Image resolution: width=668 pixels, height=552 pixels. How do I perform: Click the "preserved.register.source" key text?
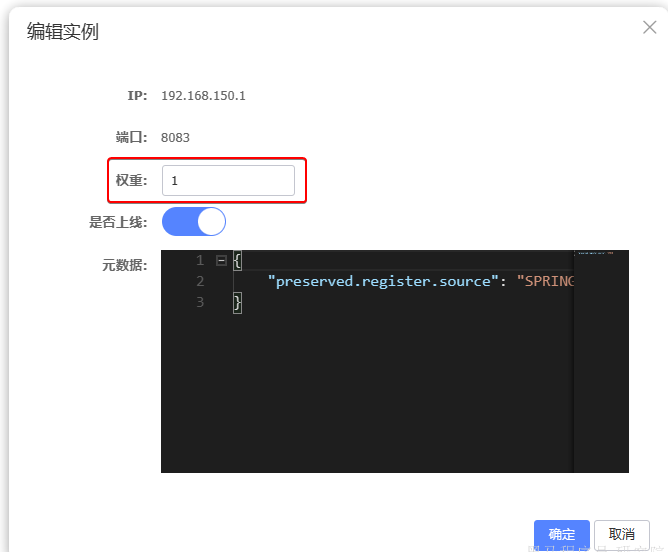(x=383, y=281)
